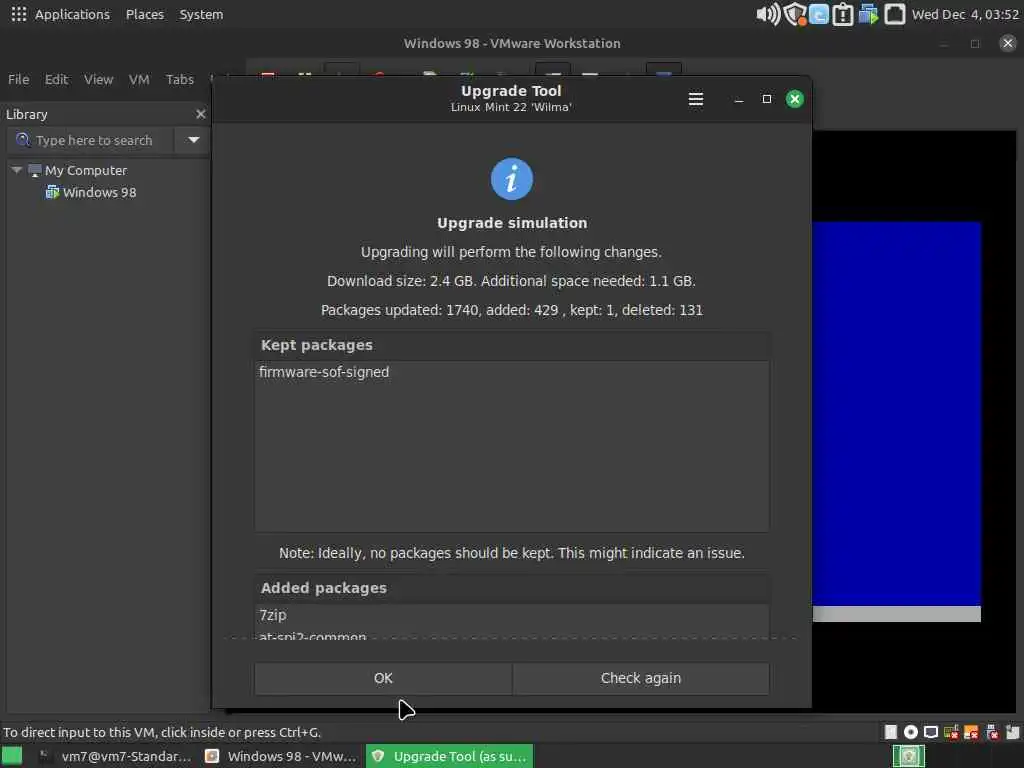Open the sound volume tray icon
The height and width of the screenshot is (768, 1024).
[x=768, y=14]
